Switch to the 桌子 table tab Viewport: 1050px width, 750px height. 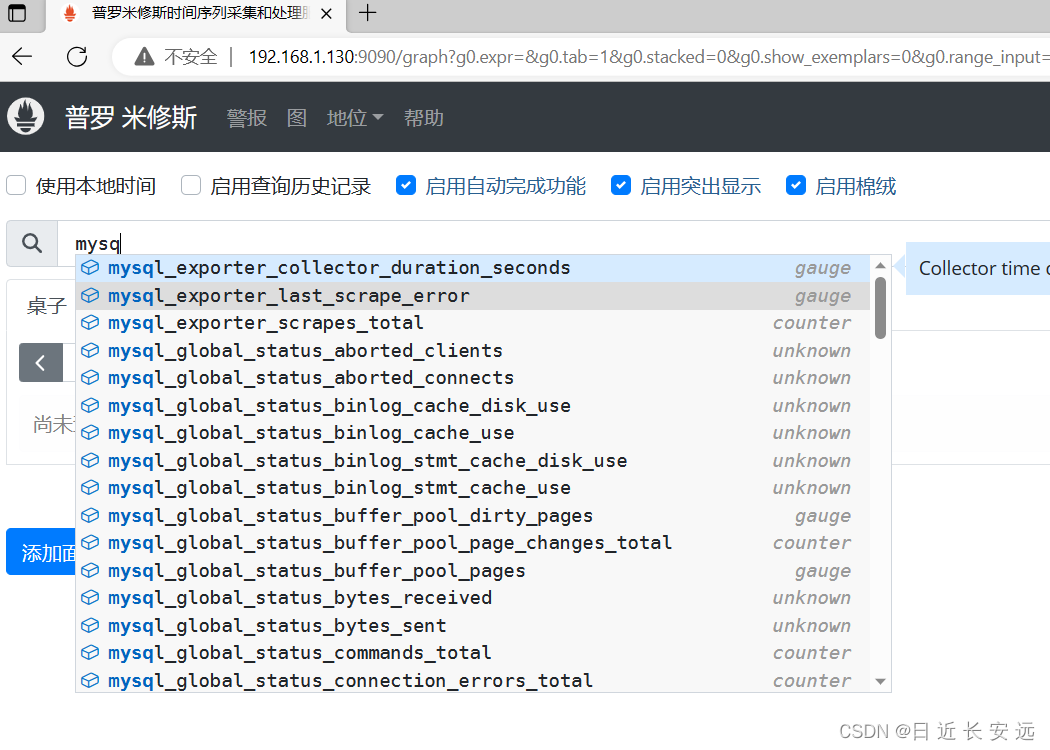coord(47,306)
